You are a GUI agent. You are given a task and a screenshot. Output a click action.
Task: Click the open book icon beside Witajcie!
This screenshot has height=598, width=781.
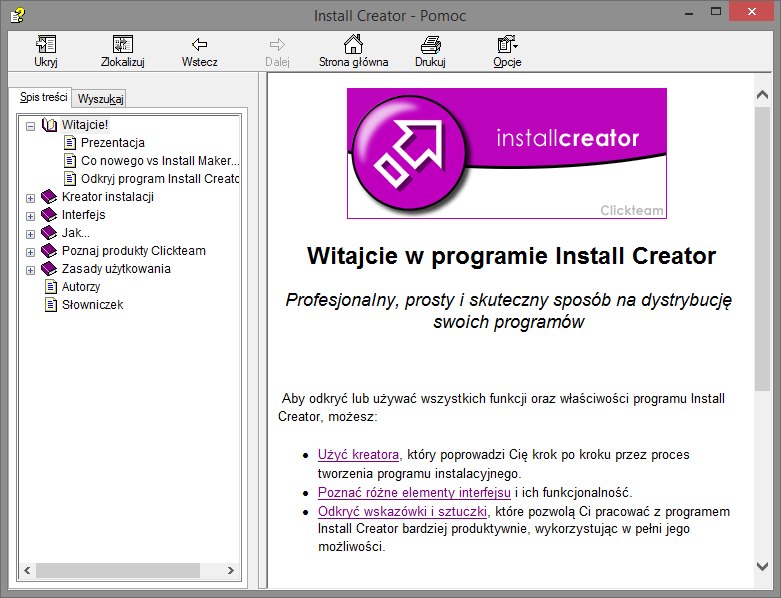(x=49, y=125)
